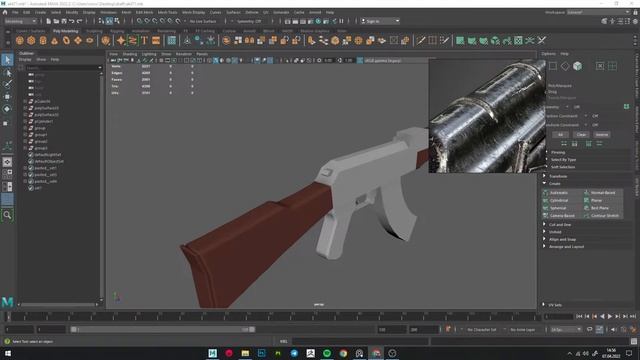Screen dimensions: 640x360
Task: Click the Play Forwards button
Action: (610, 316)
